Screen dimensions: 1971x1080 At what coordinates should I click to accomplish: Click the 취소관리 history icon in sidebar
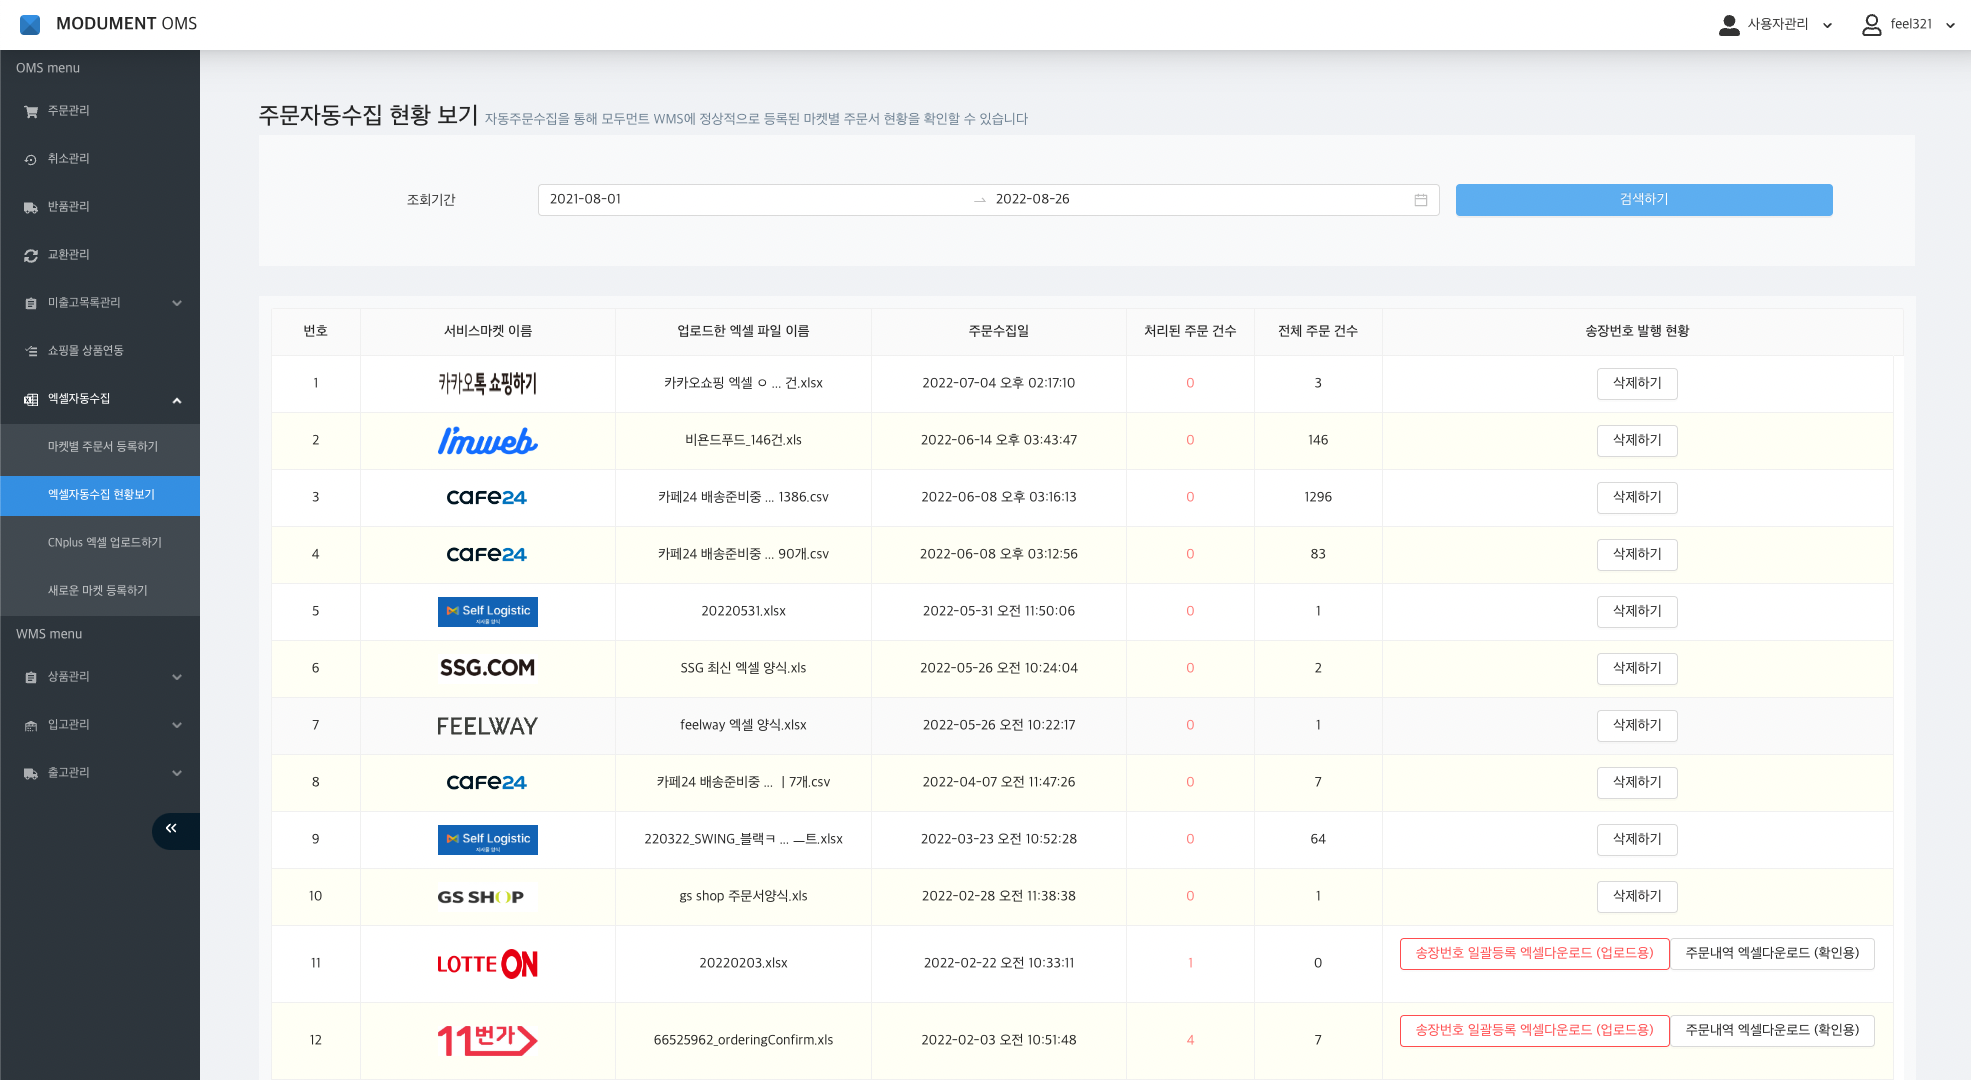click(31, 160)
